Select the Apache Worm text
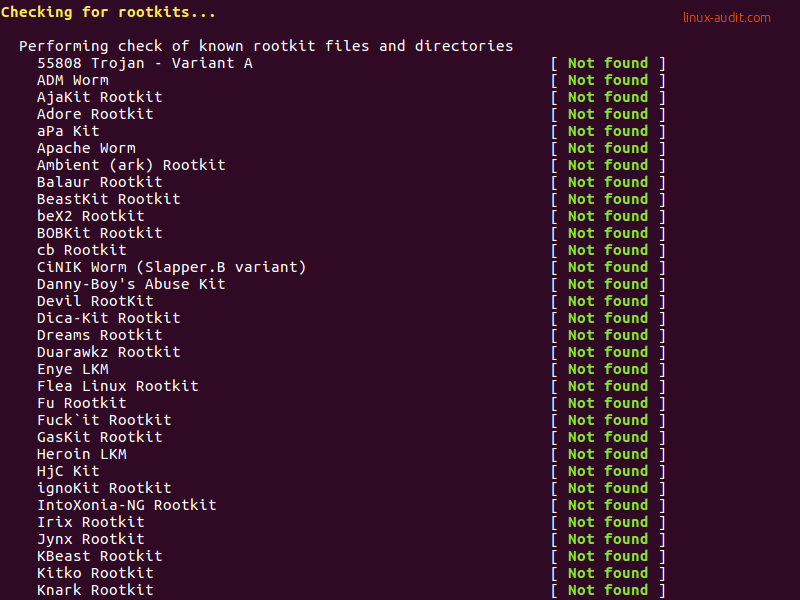 point(86,148)
